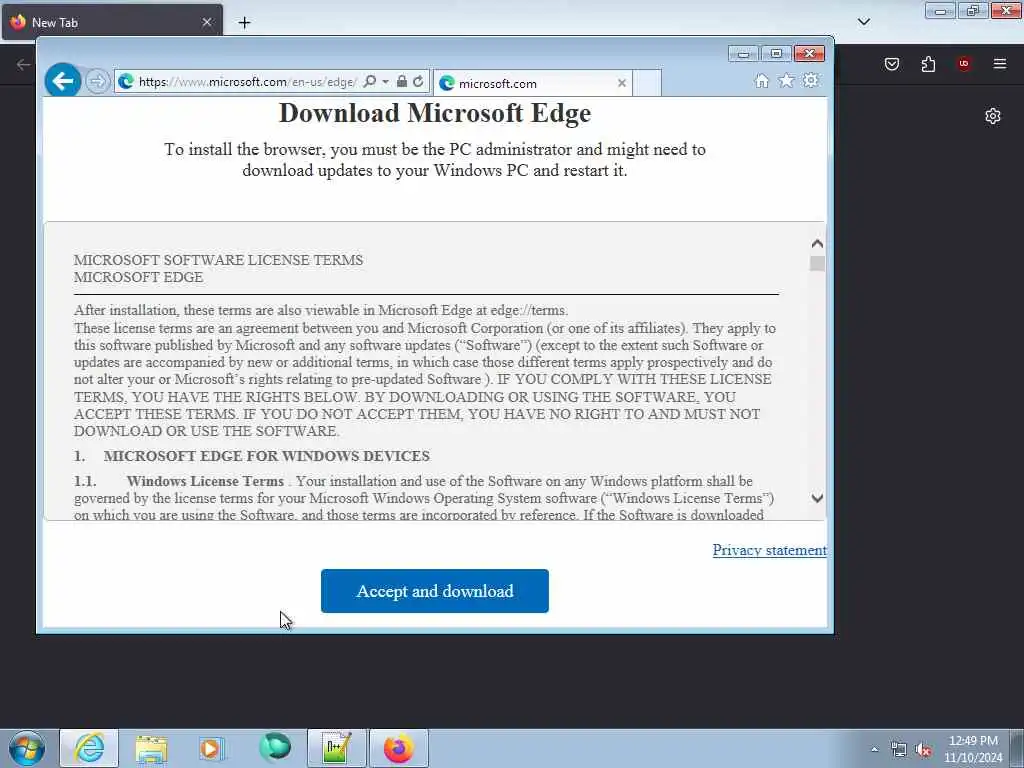Click the license terms scroll up arrow
This screenshot has height=768, width=1024.
817,244
